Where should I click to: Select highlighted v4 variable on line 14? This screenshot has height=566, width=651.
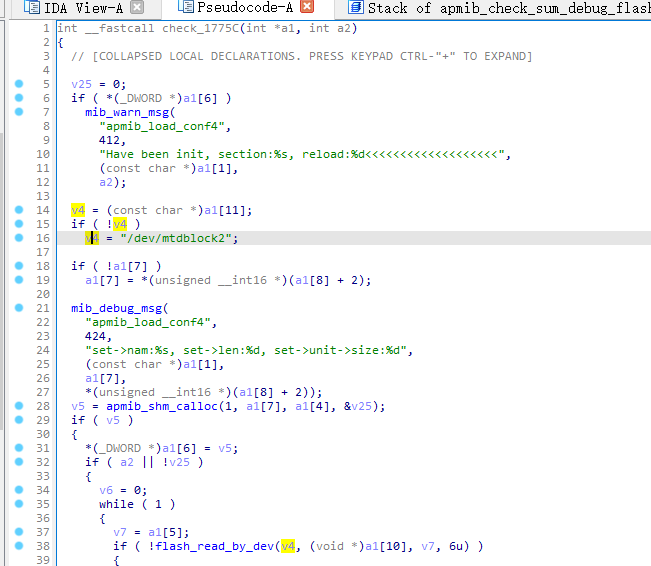tap(78, 210)
